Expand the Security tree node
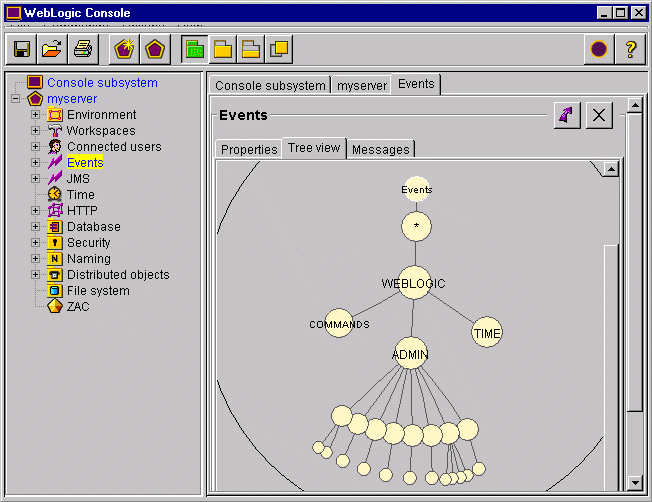The height and width of the screenshot is (502, 652). [x=35, y=242]
